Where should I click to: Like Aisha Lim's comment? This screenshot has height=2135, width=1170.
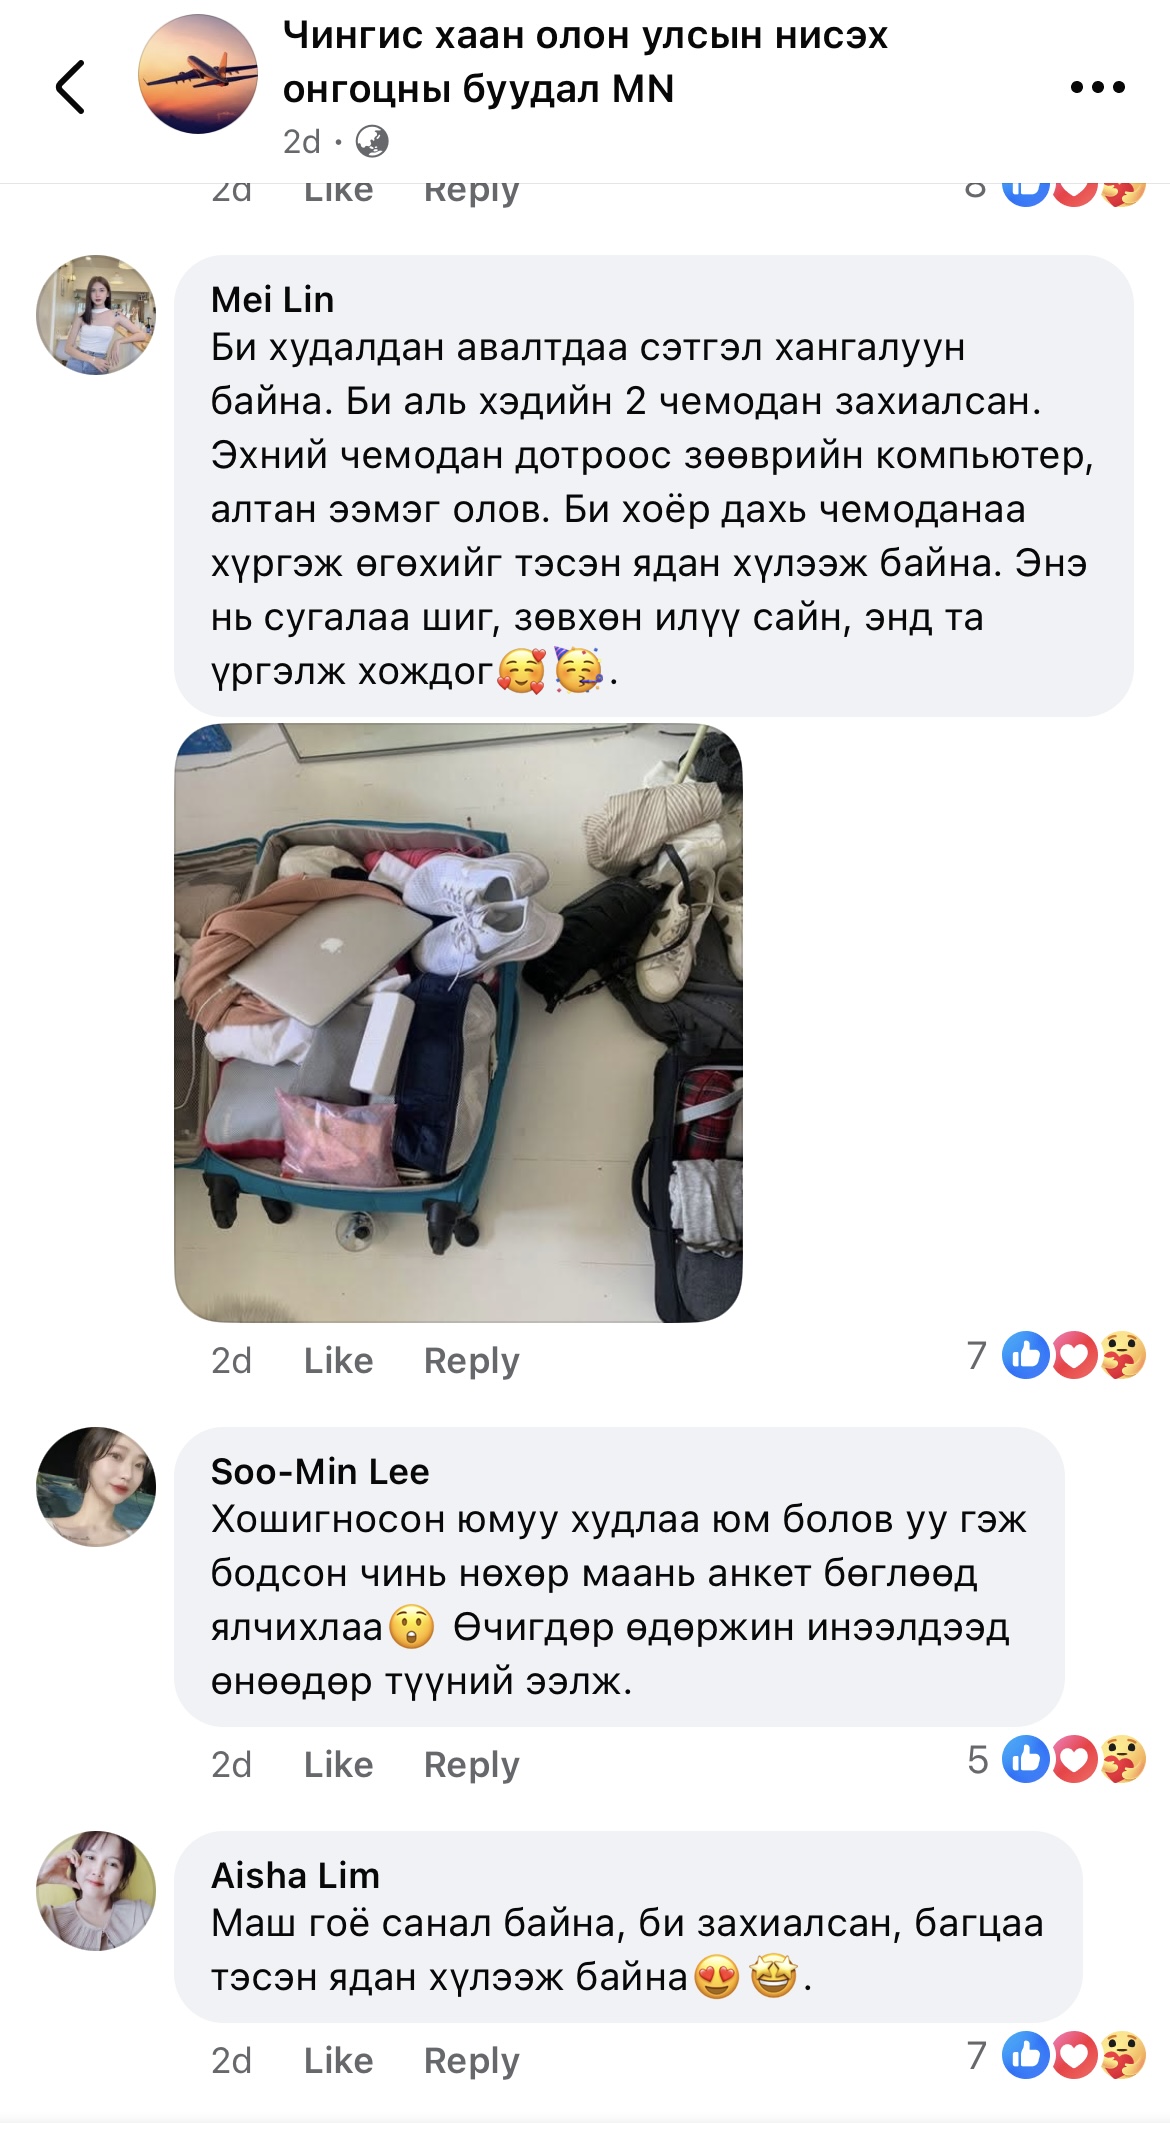coord(338,2060)
